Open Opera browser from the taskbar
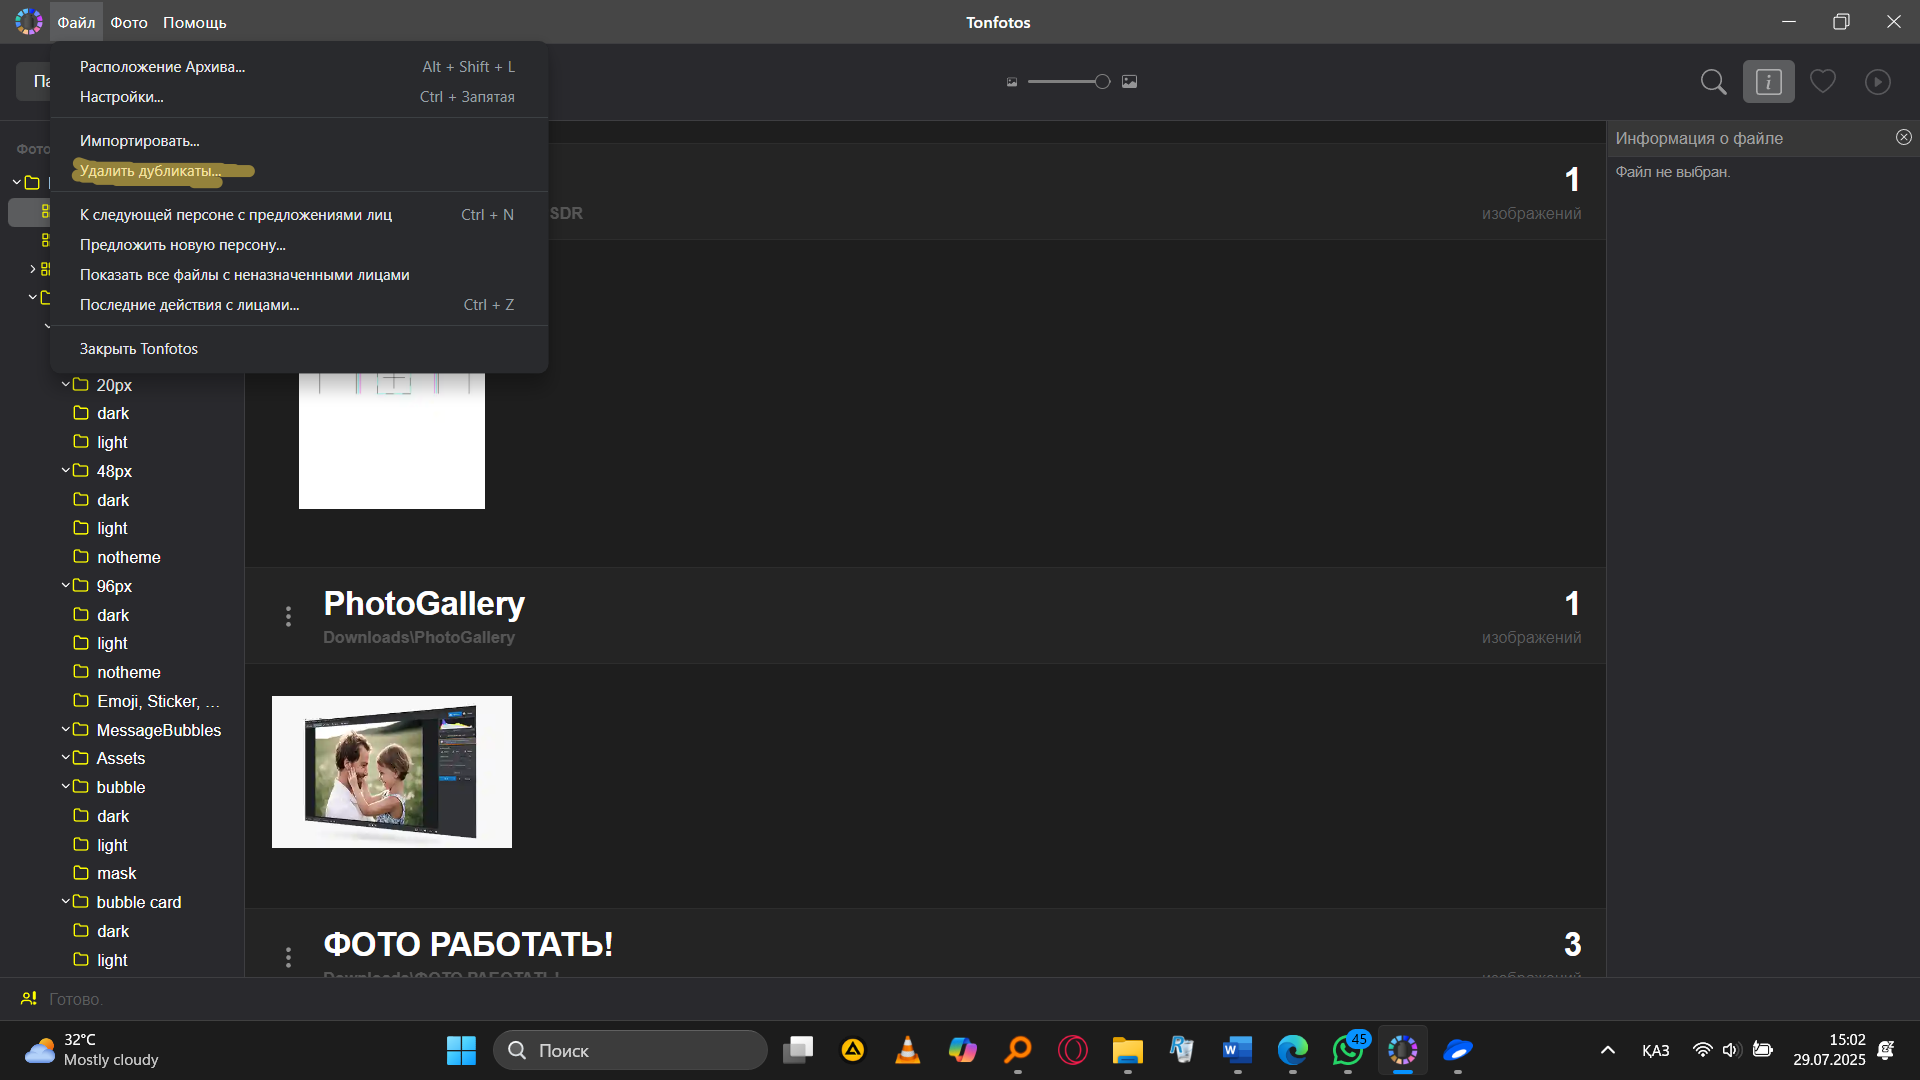This screenshot has width=1920, height=1080. click(x=1072, y=1050)
